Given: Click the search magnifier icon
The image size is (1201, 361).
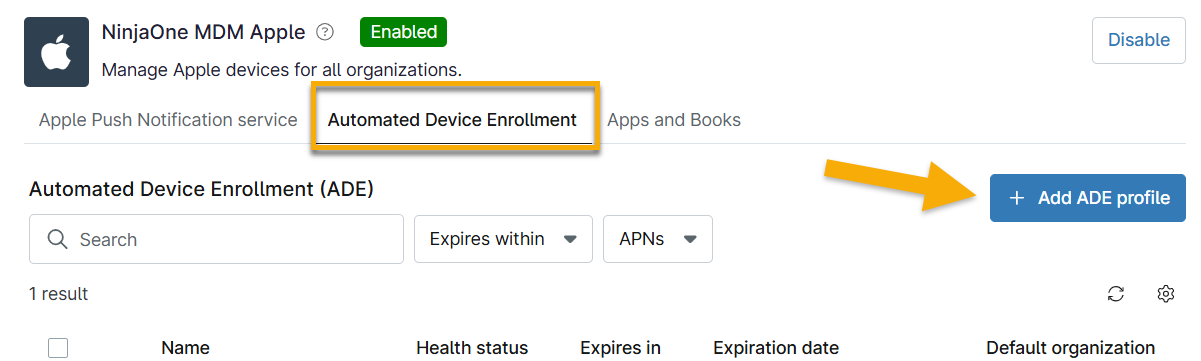Looking at the screenshot, I should 58,239.
